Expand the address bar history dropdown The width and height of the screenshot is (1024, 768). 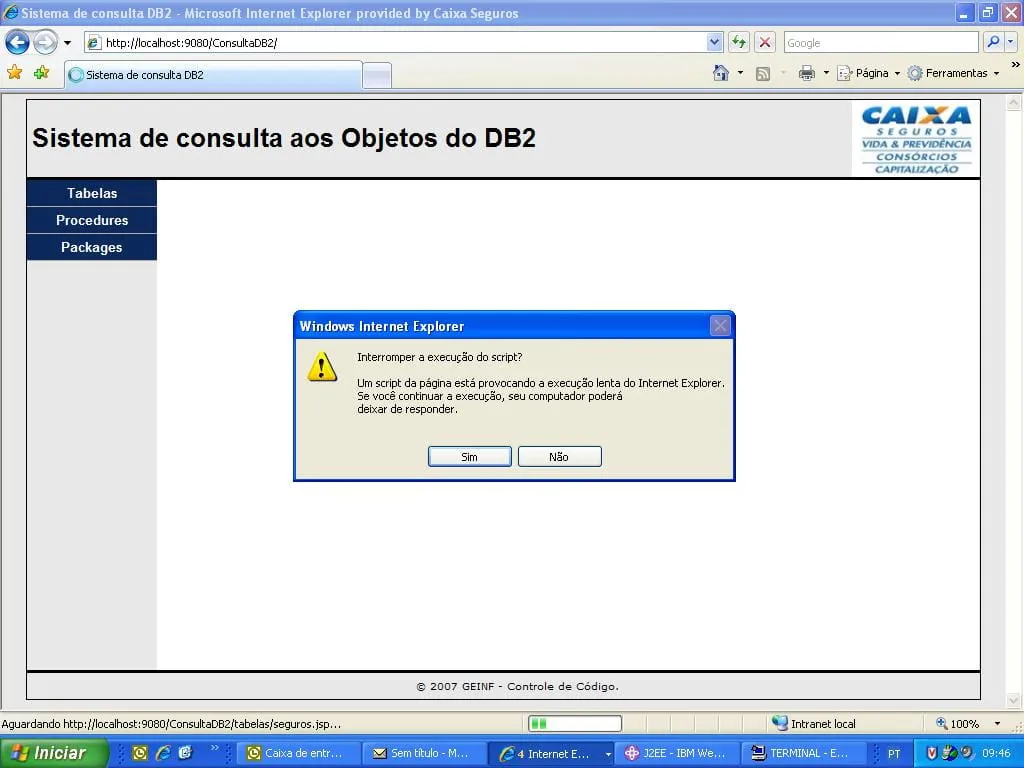click(714, 43)
